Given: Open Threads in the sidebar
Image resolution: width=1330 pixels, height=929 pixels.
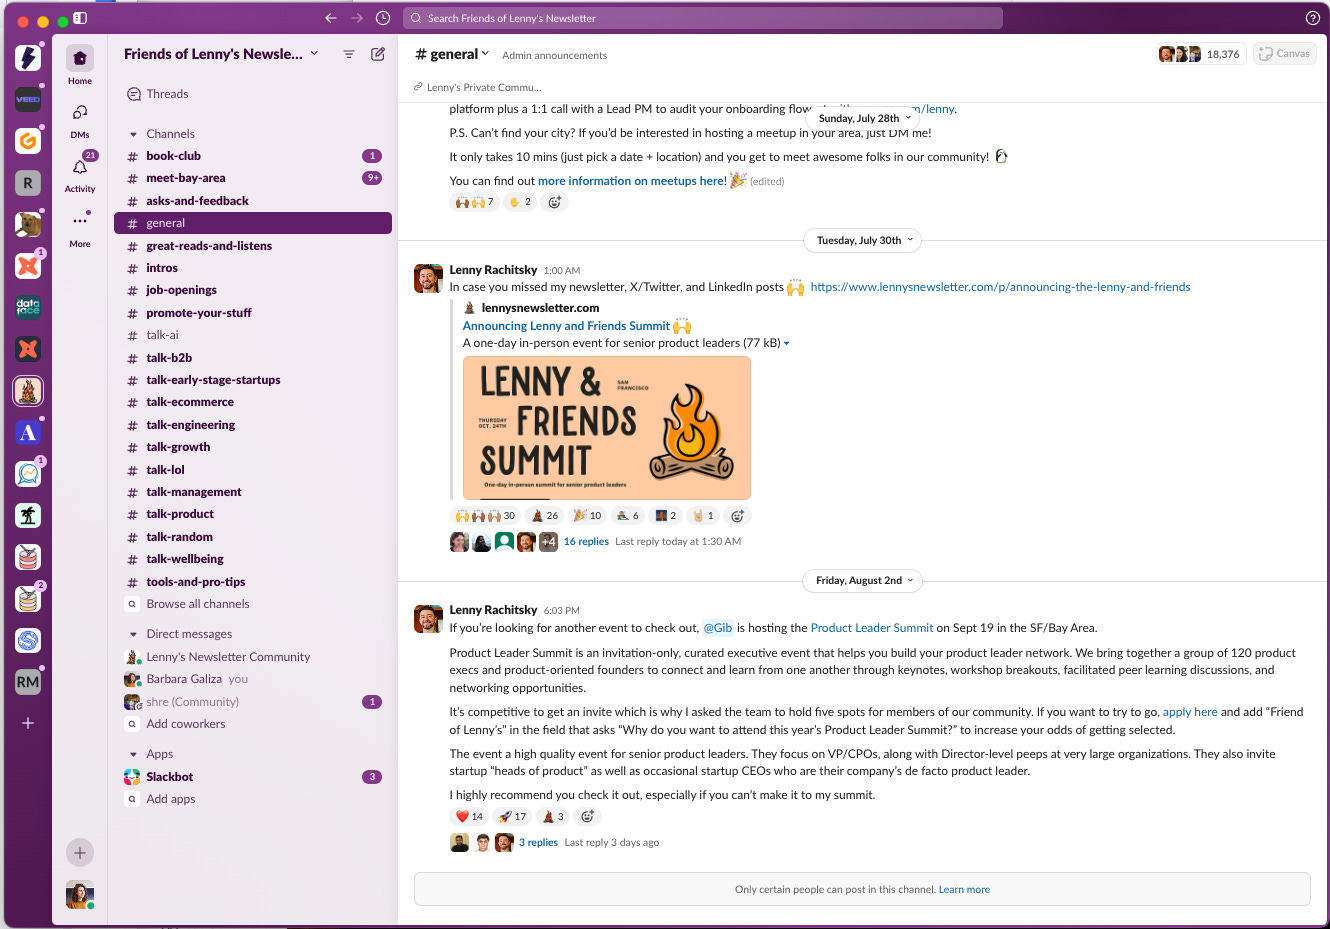Looking at the screenshot, I should (252, 94).
